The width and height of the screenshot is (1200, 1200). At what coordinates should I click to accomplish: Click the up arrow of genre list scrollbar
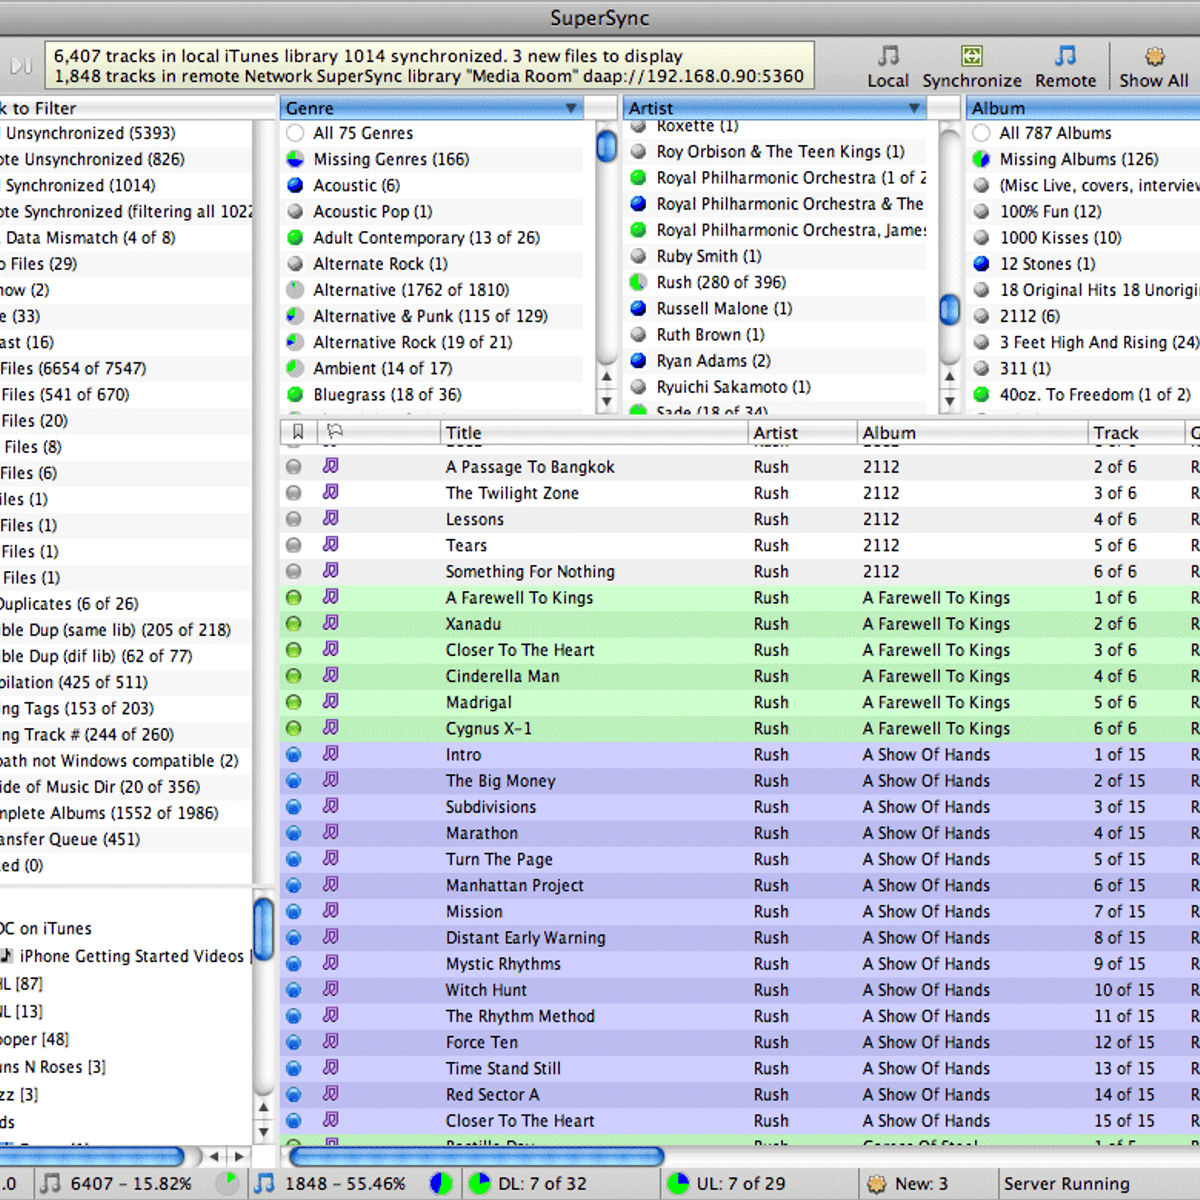point(606,377)
